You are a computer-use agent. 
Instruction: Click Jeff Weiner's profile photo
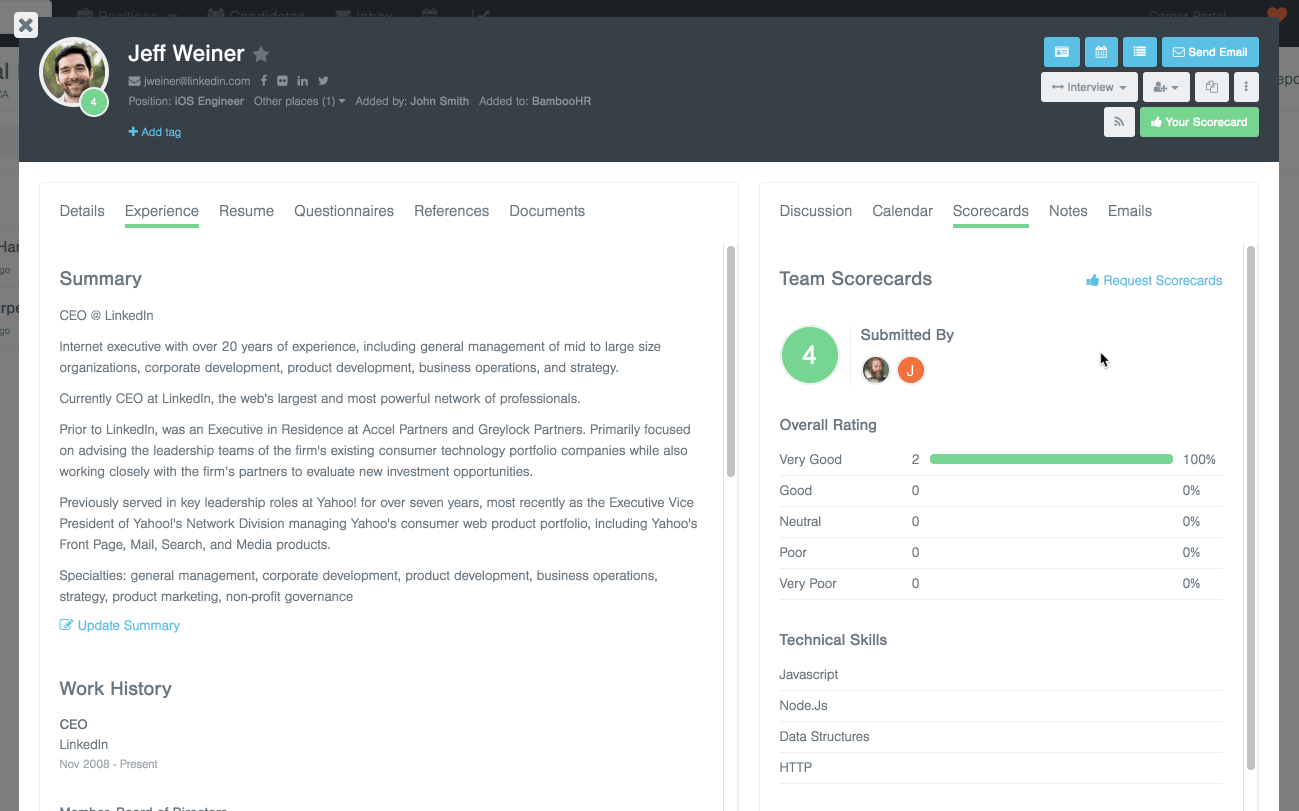[x=73, y=72]
